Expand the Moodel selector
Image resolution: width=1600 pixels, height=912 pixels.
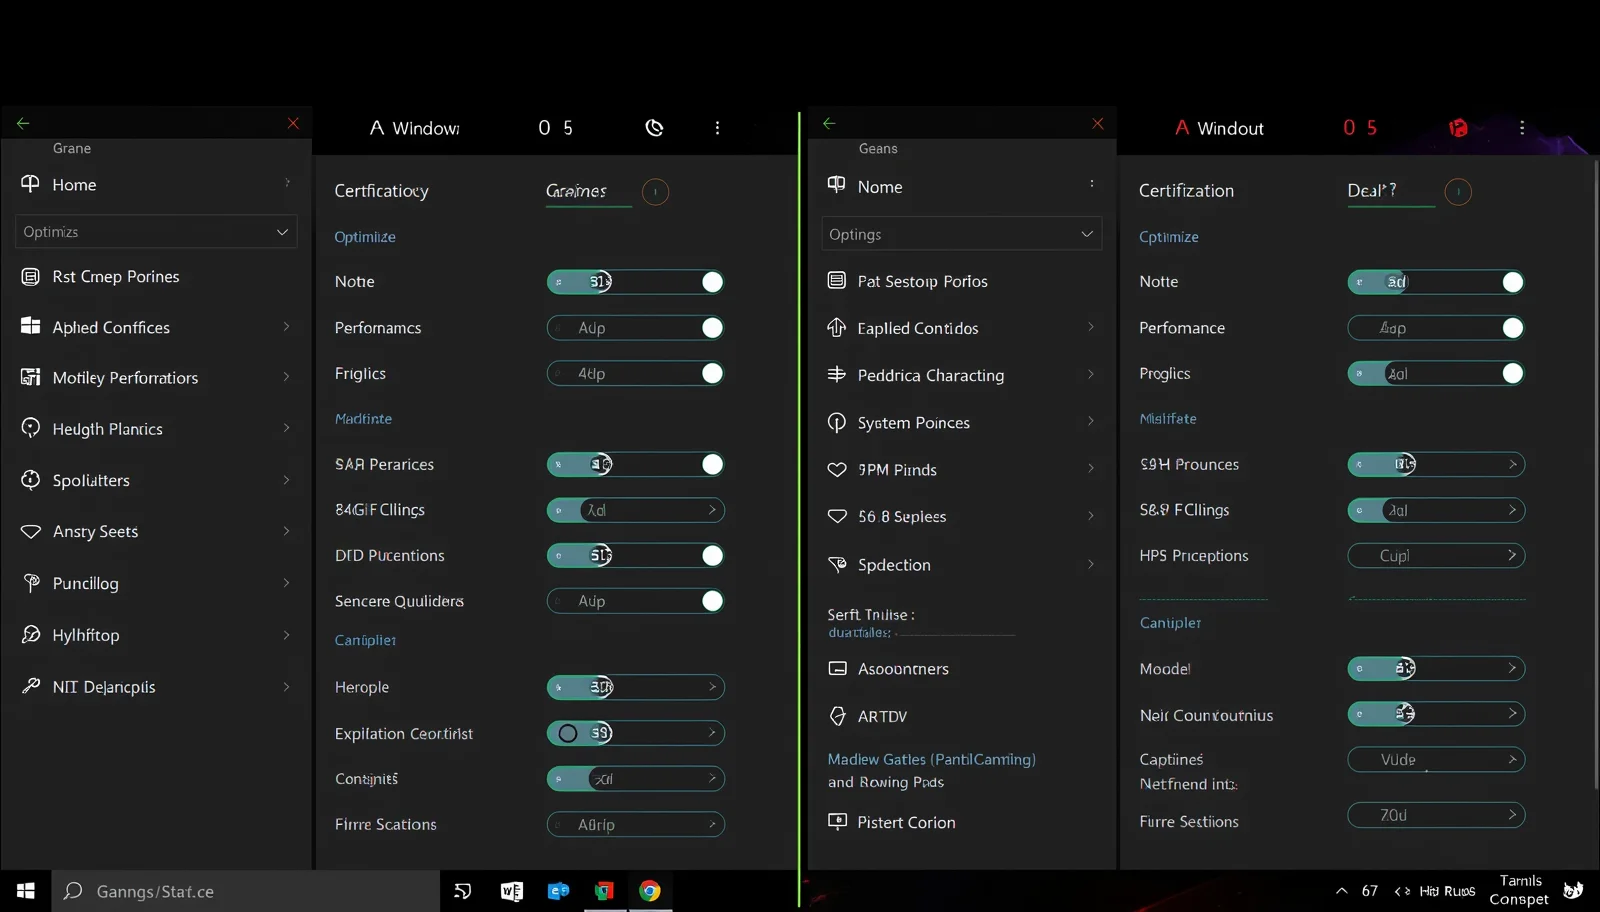pyautogui.click(x=1436, y=668)
